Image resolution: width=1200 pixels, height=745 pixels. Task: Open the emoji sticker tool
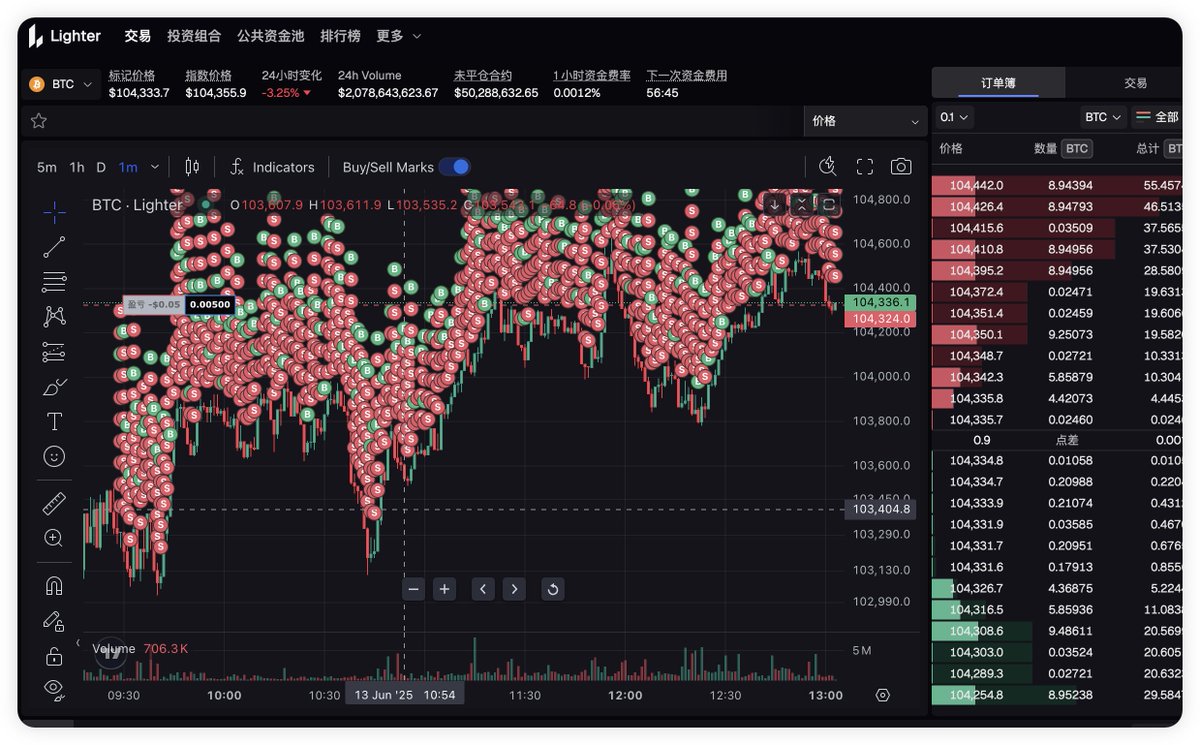[54, 456]
